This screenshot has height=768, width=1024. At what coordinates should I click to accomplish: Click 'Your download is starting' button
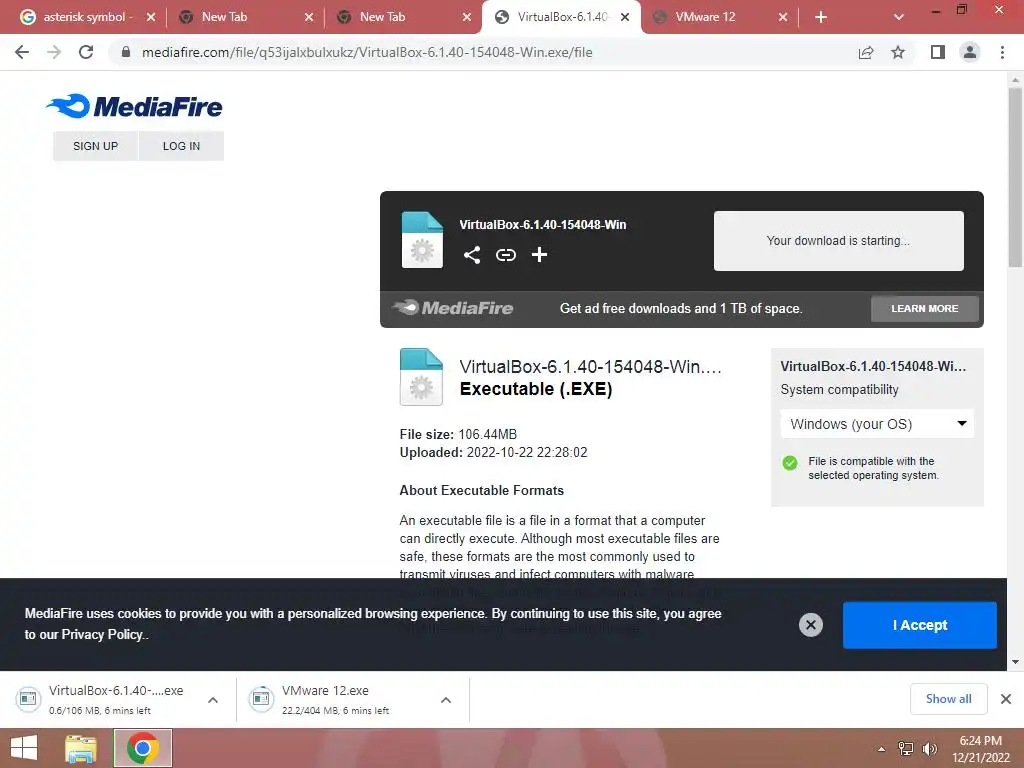tap(839, 240)
